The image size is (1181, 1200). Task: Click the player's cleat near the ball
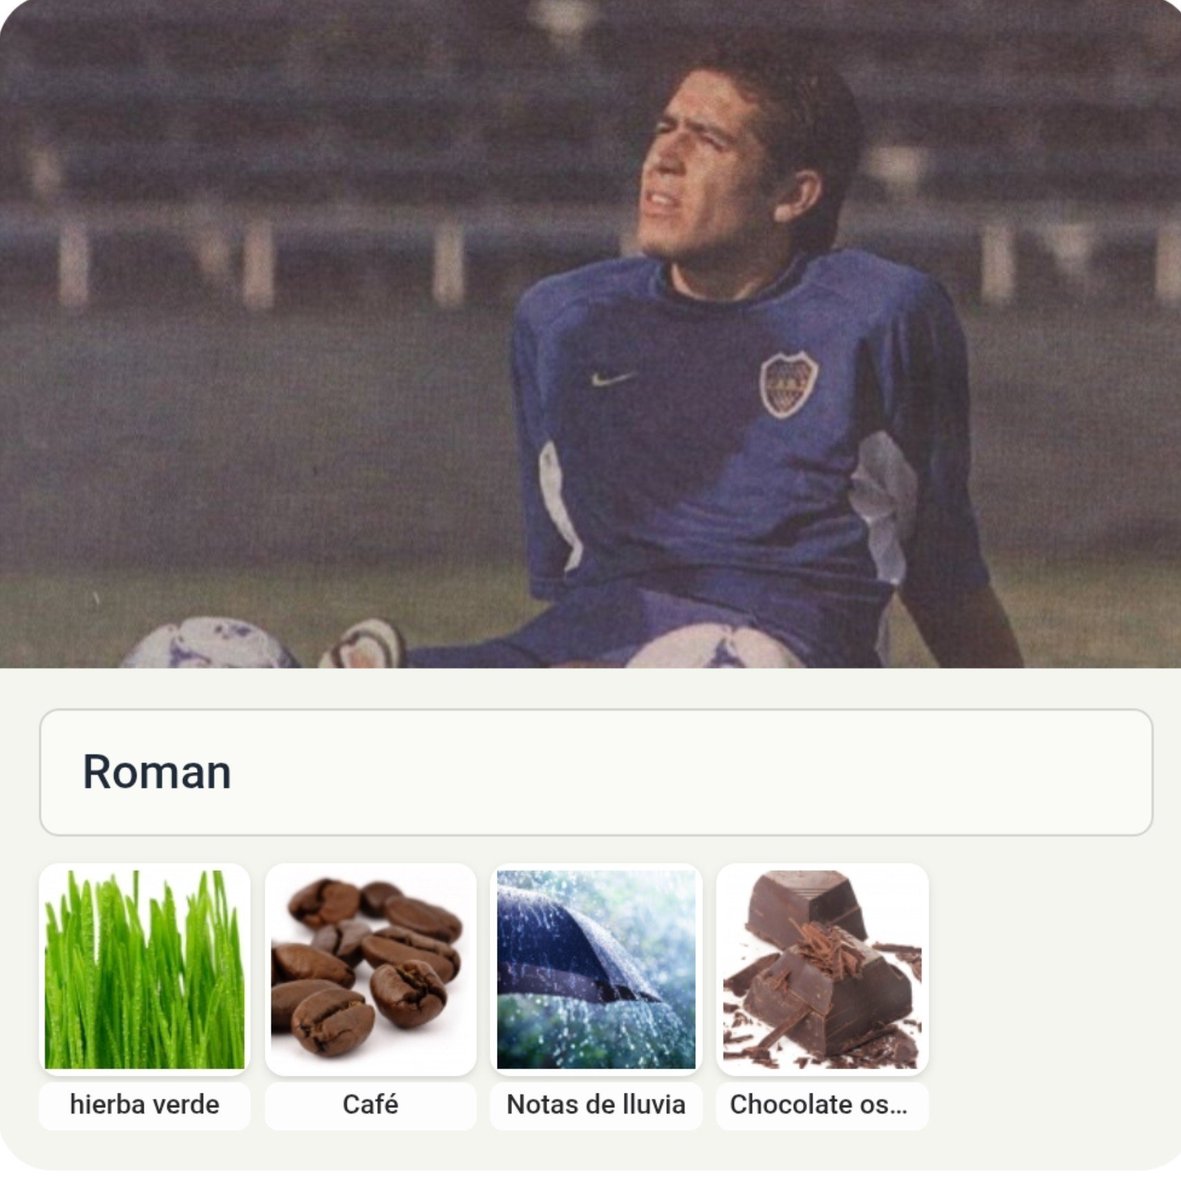point(362,644)
